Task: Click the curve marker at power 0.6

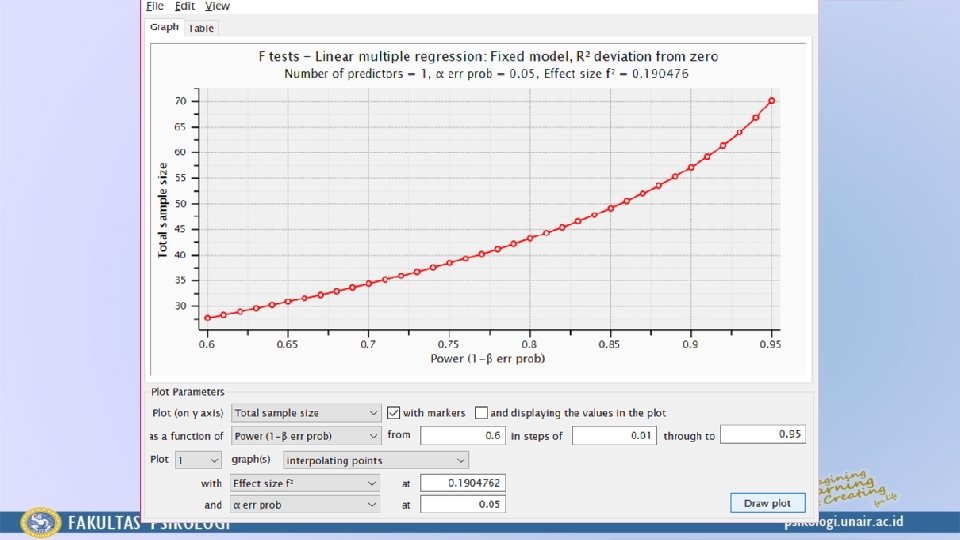Action: tap(208, 318)
